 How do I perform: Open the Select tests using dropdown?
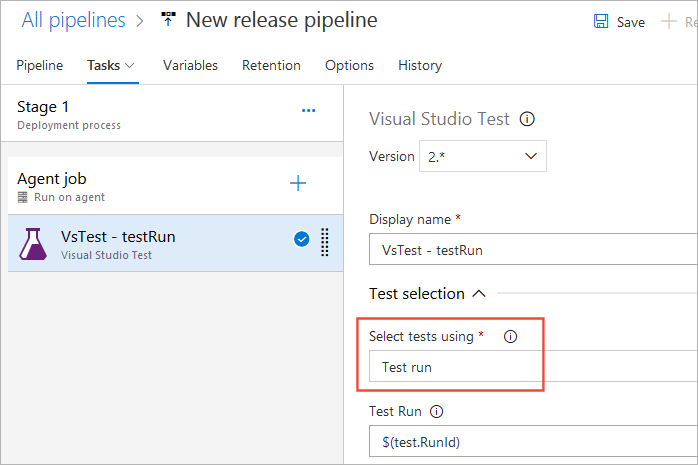tap(530, 367)
